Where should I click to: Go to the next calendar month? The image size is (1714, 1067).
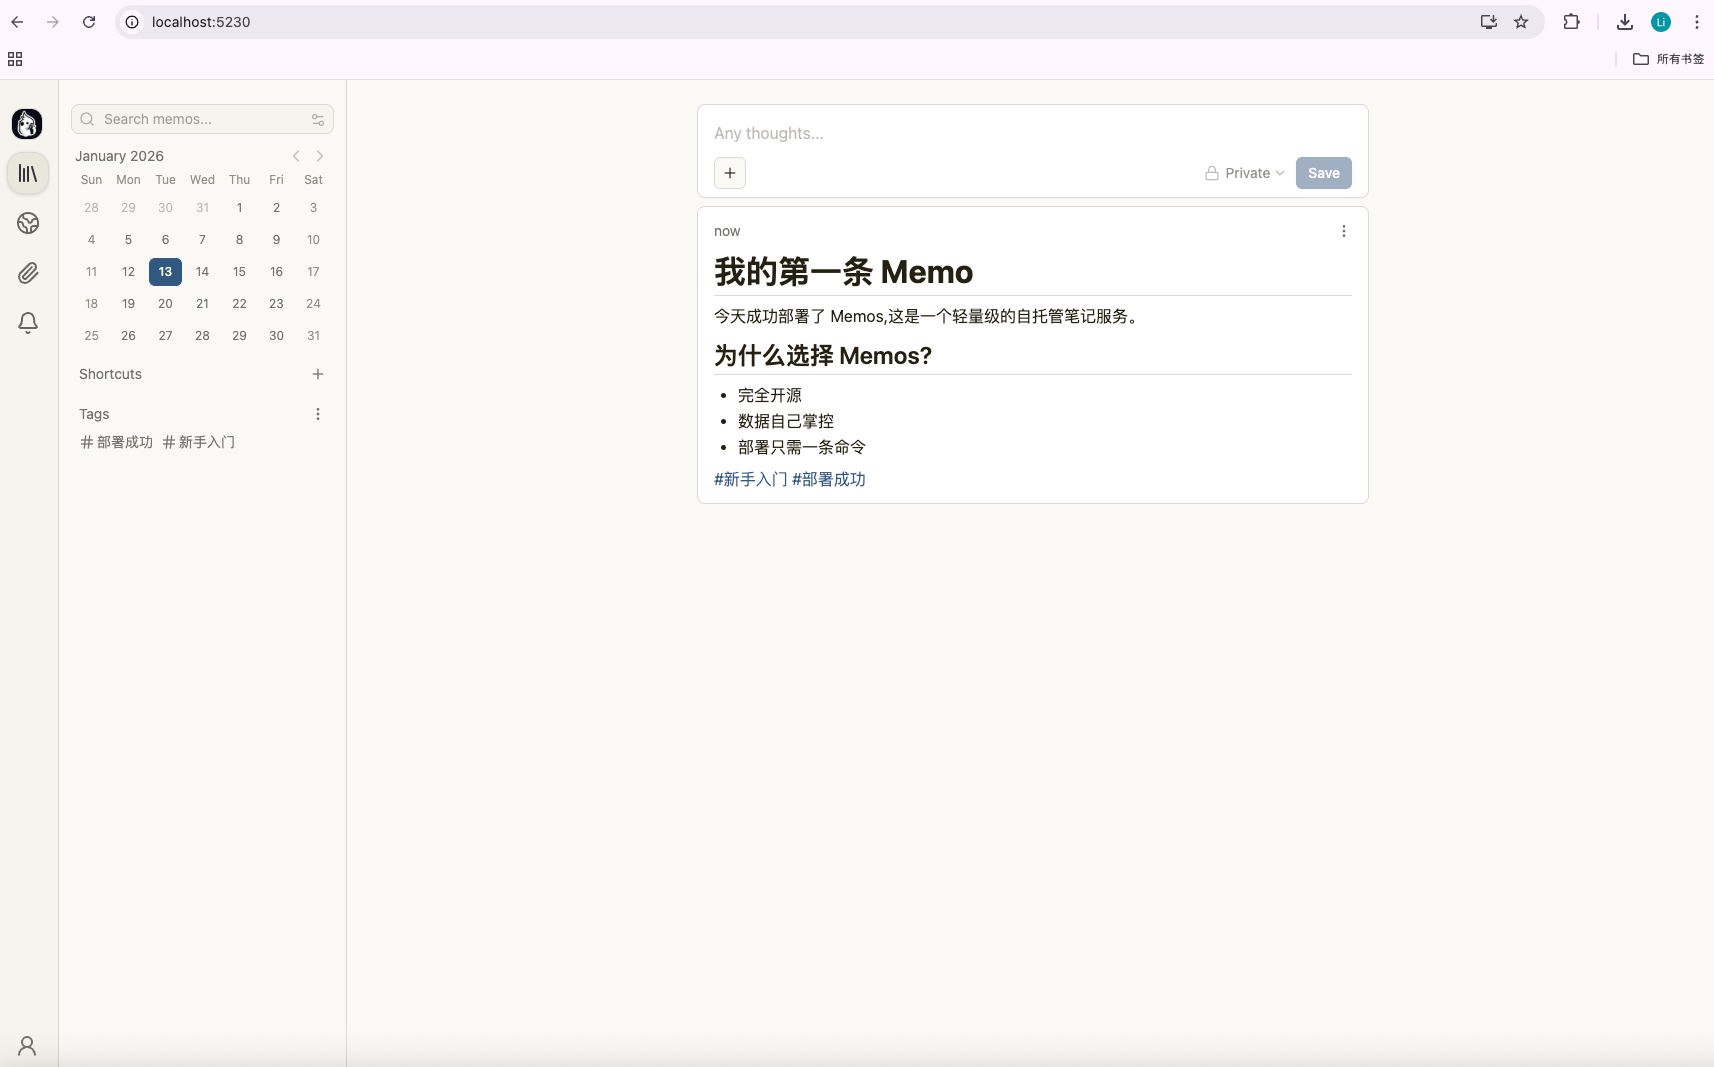pos(320,156)
